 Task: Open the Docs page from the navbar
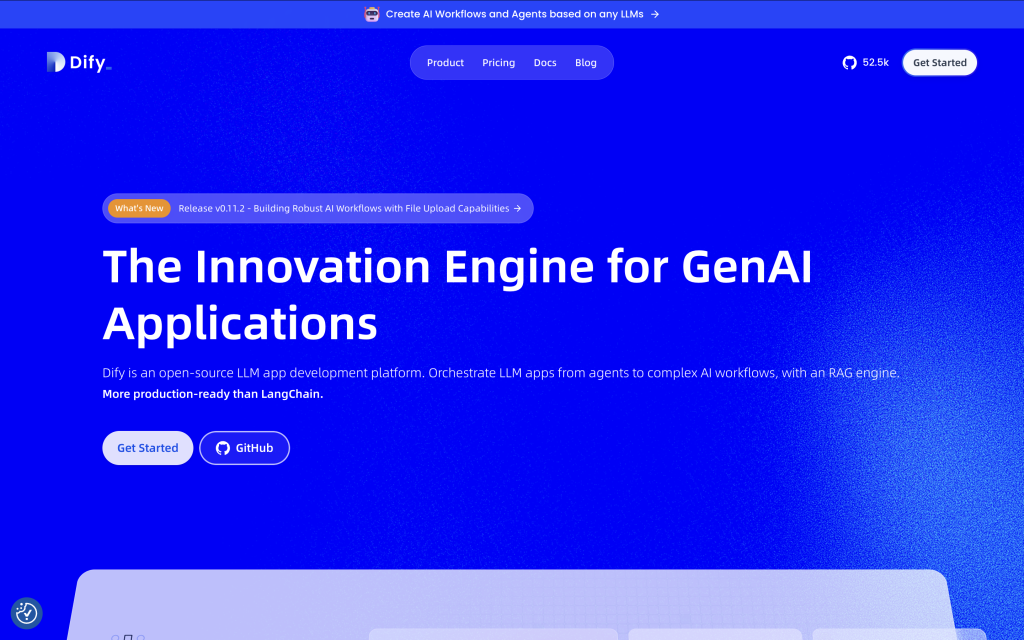545,62
